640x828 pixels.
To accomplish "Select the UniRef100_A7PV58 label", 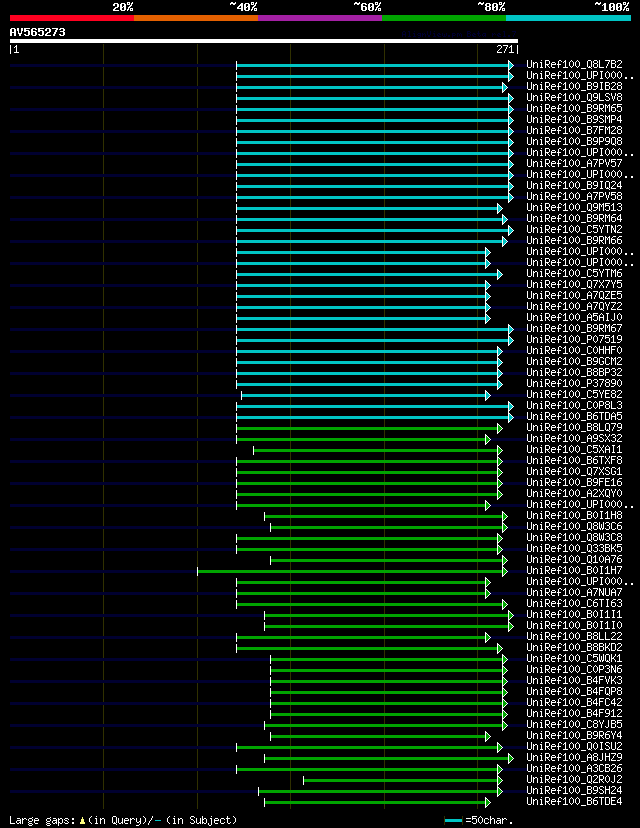I will tap(575, 196).
